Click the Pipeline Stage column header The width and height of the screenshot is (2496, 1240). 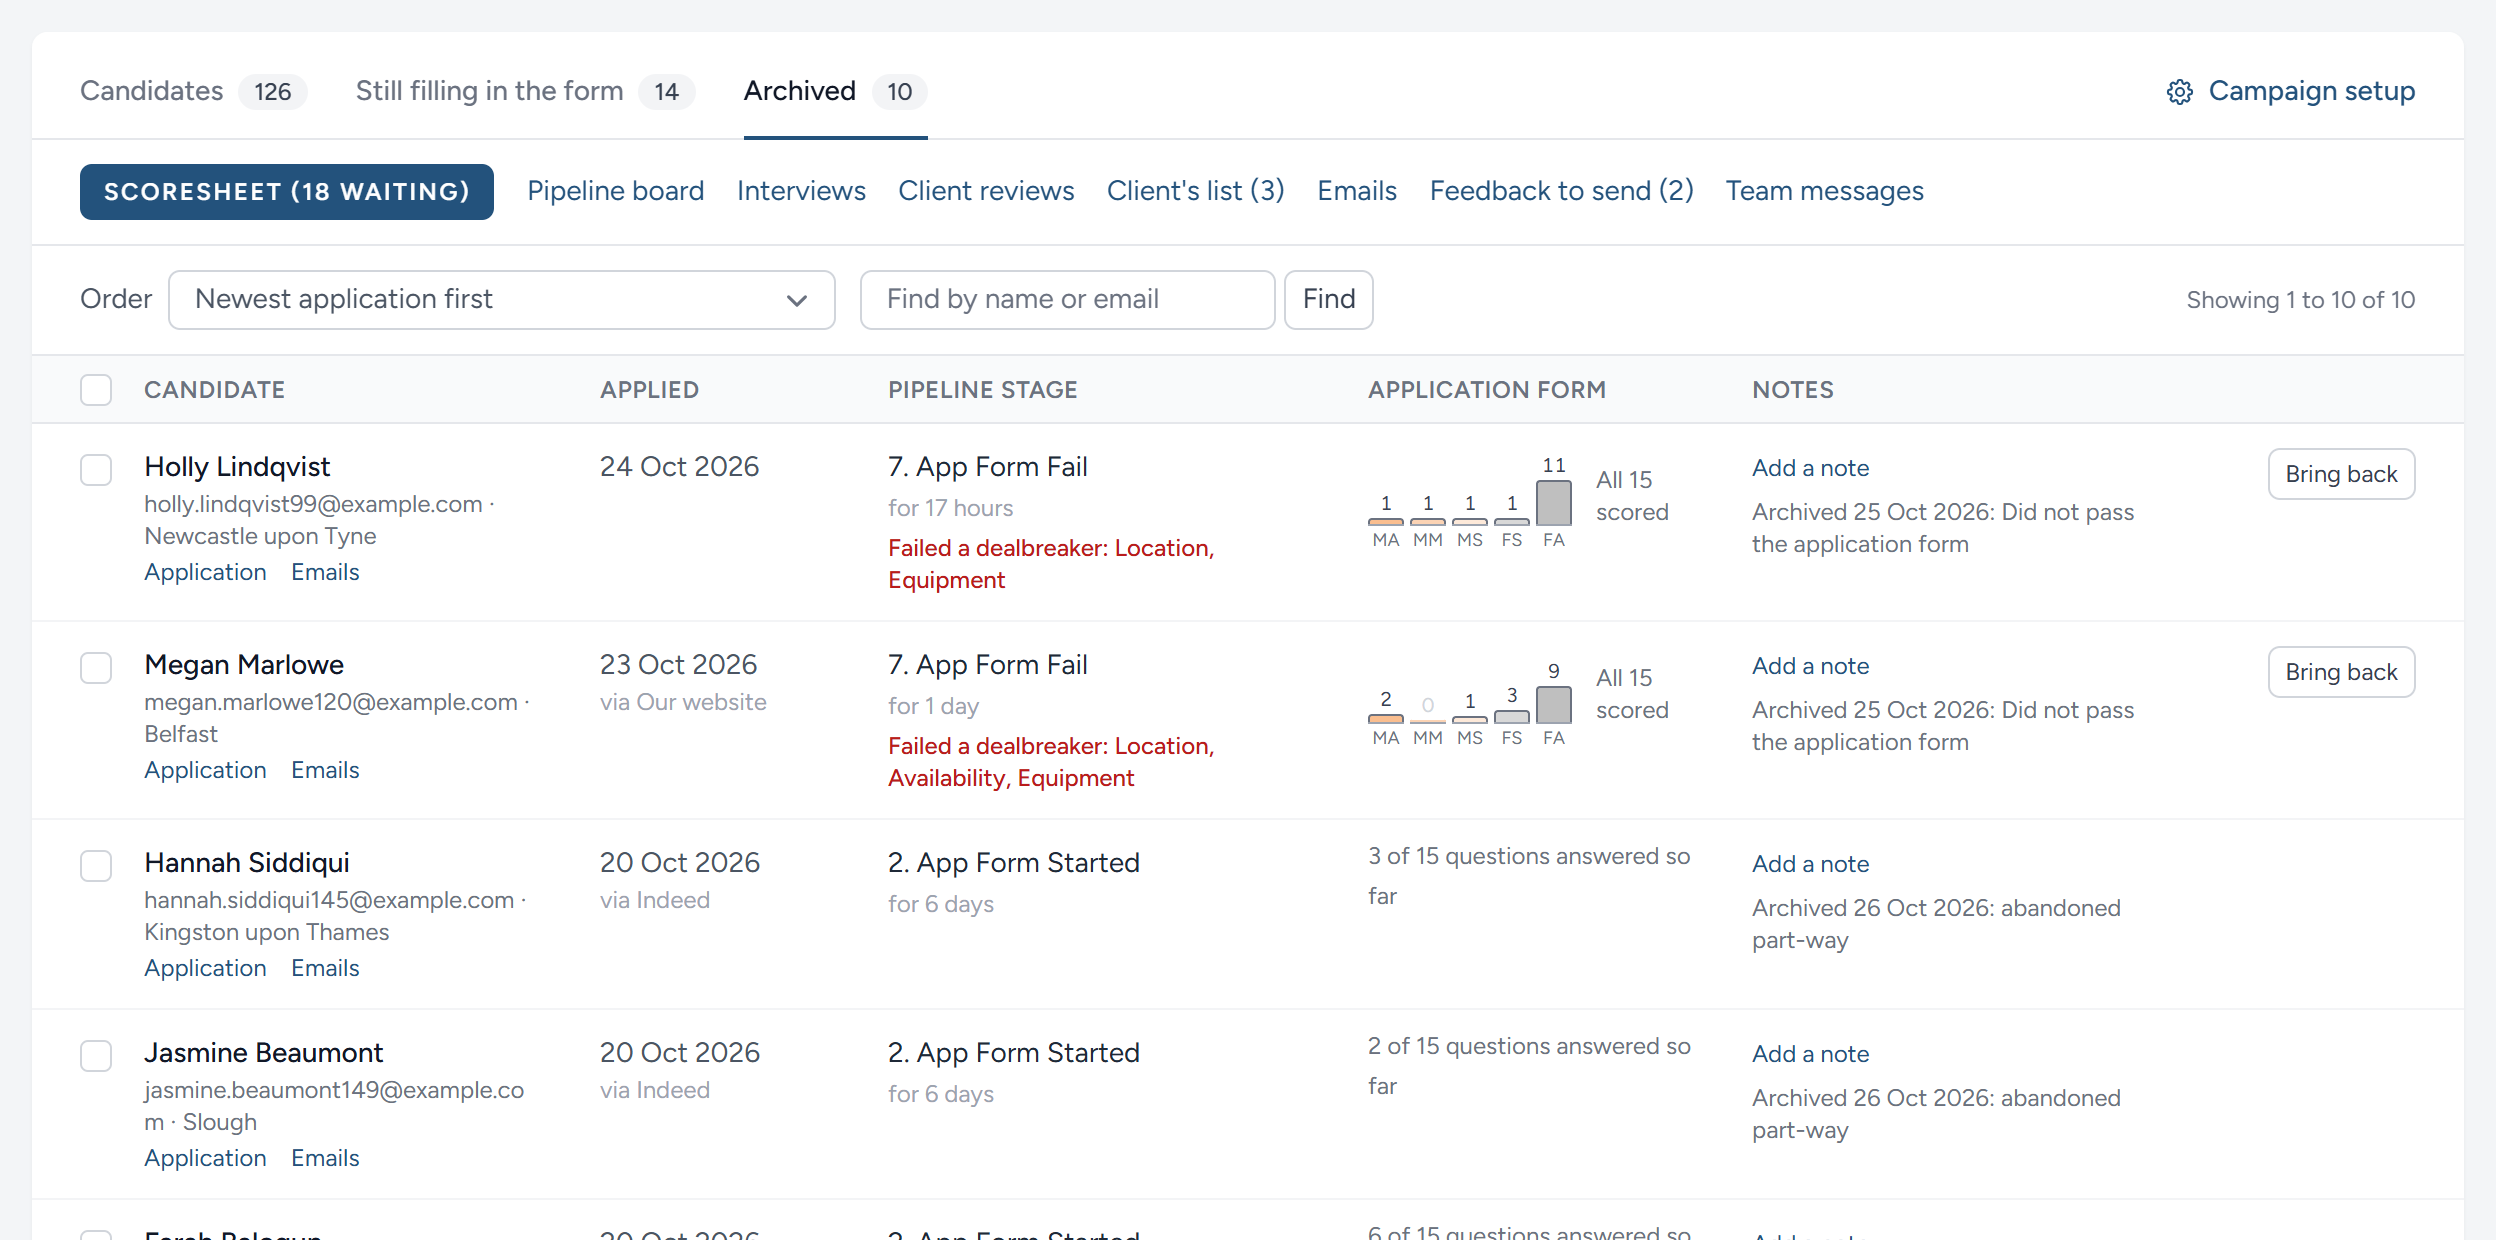[982, 390]
